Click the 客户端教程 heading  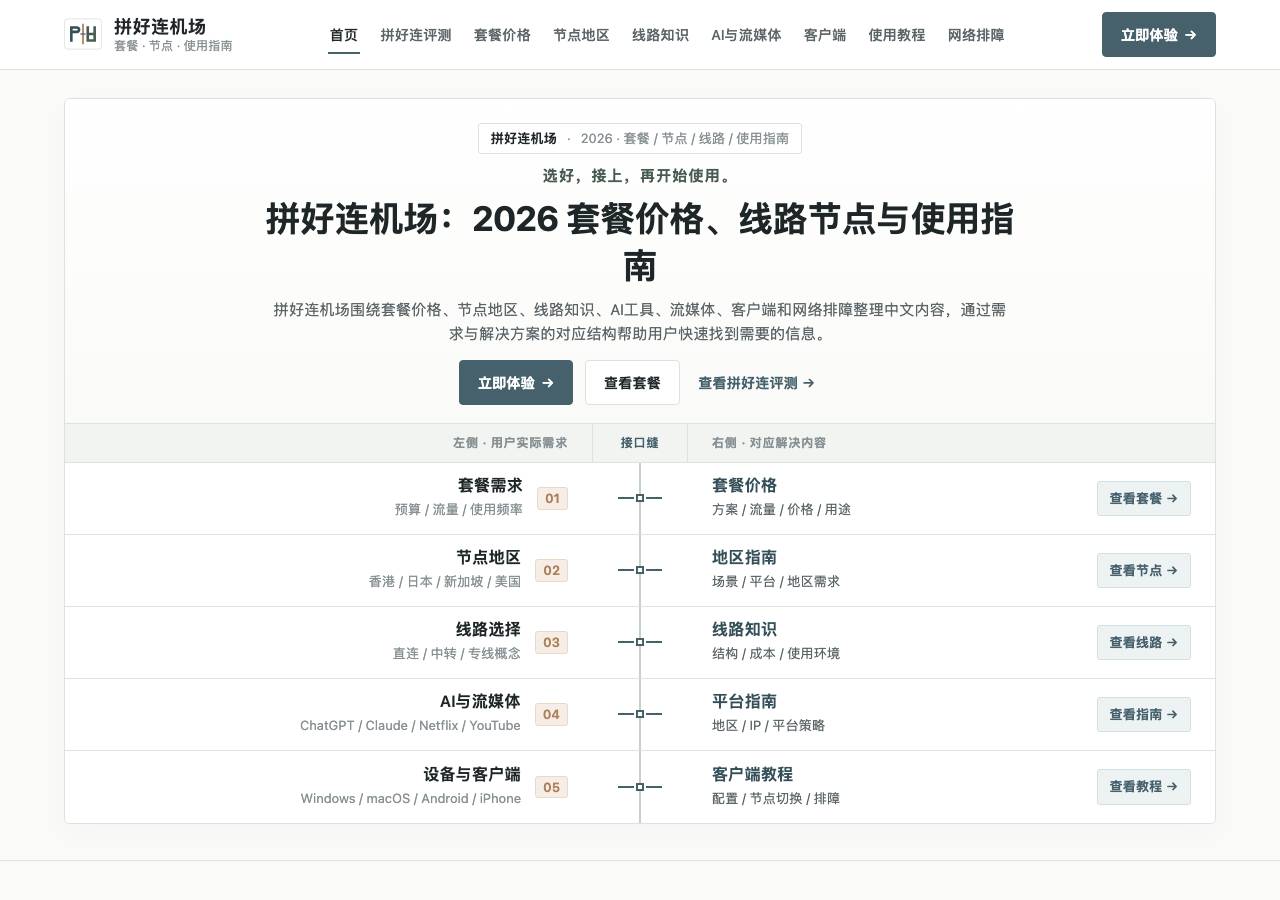coord(752,774)
